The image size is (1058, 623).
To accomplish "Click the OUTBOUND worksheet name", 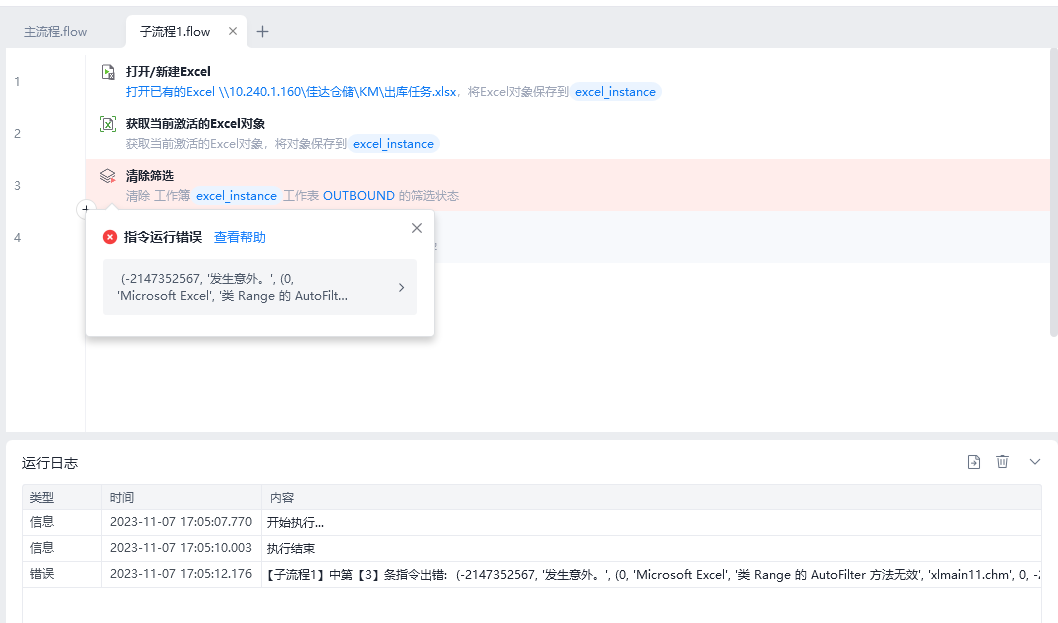I will (x=359, y=196).
